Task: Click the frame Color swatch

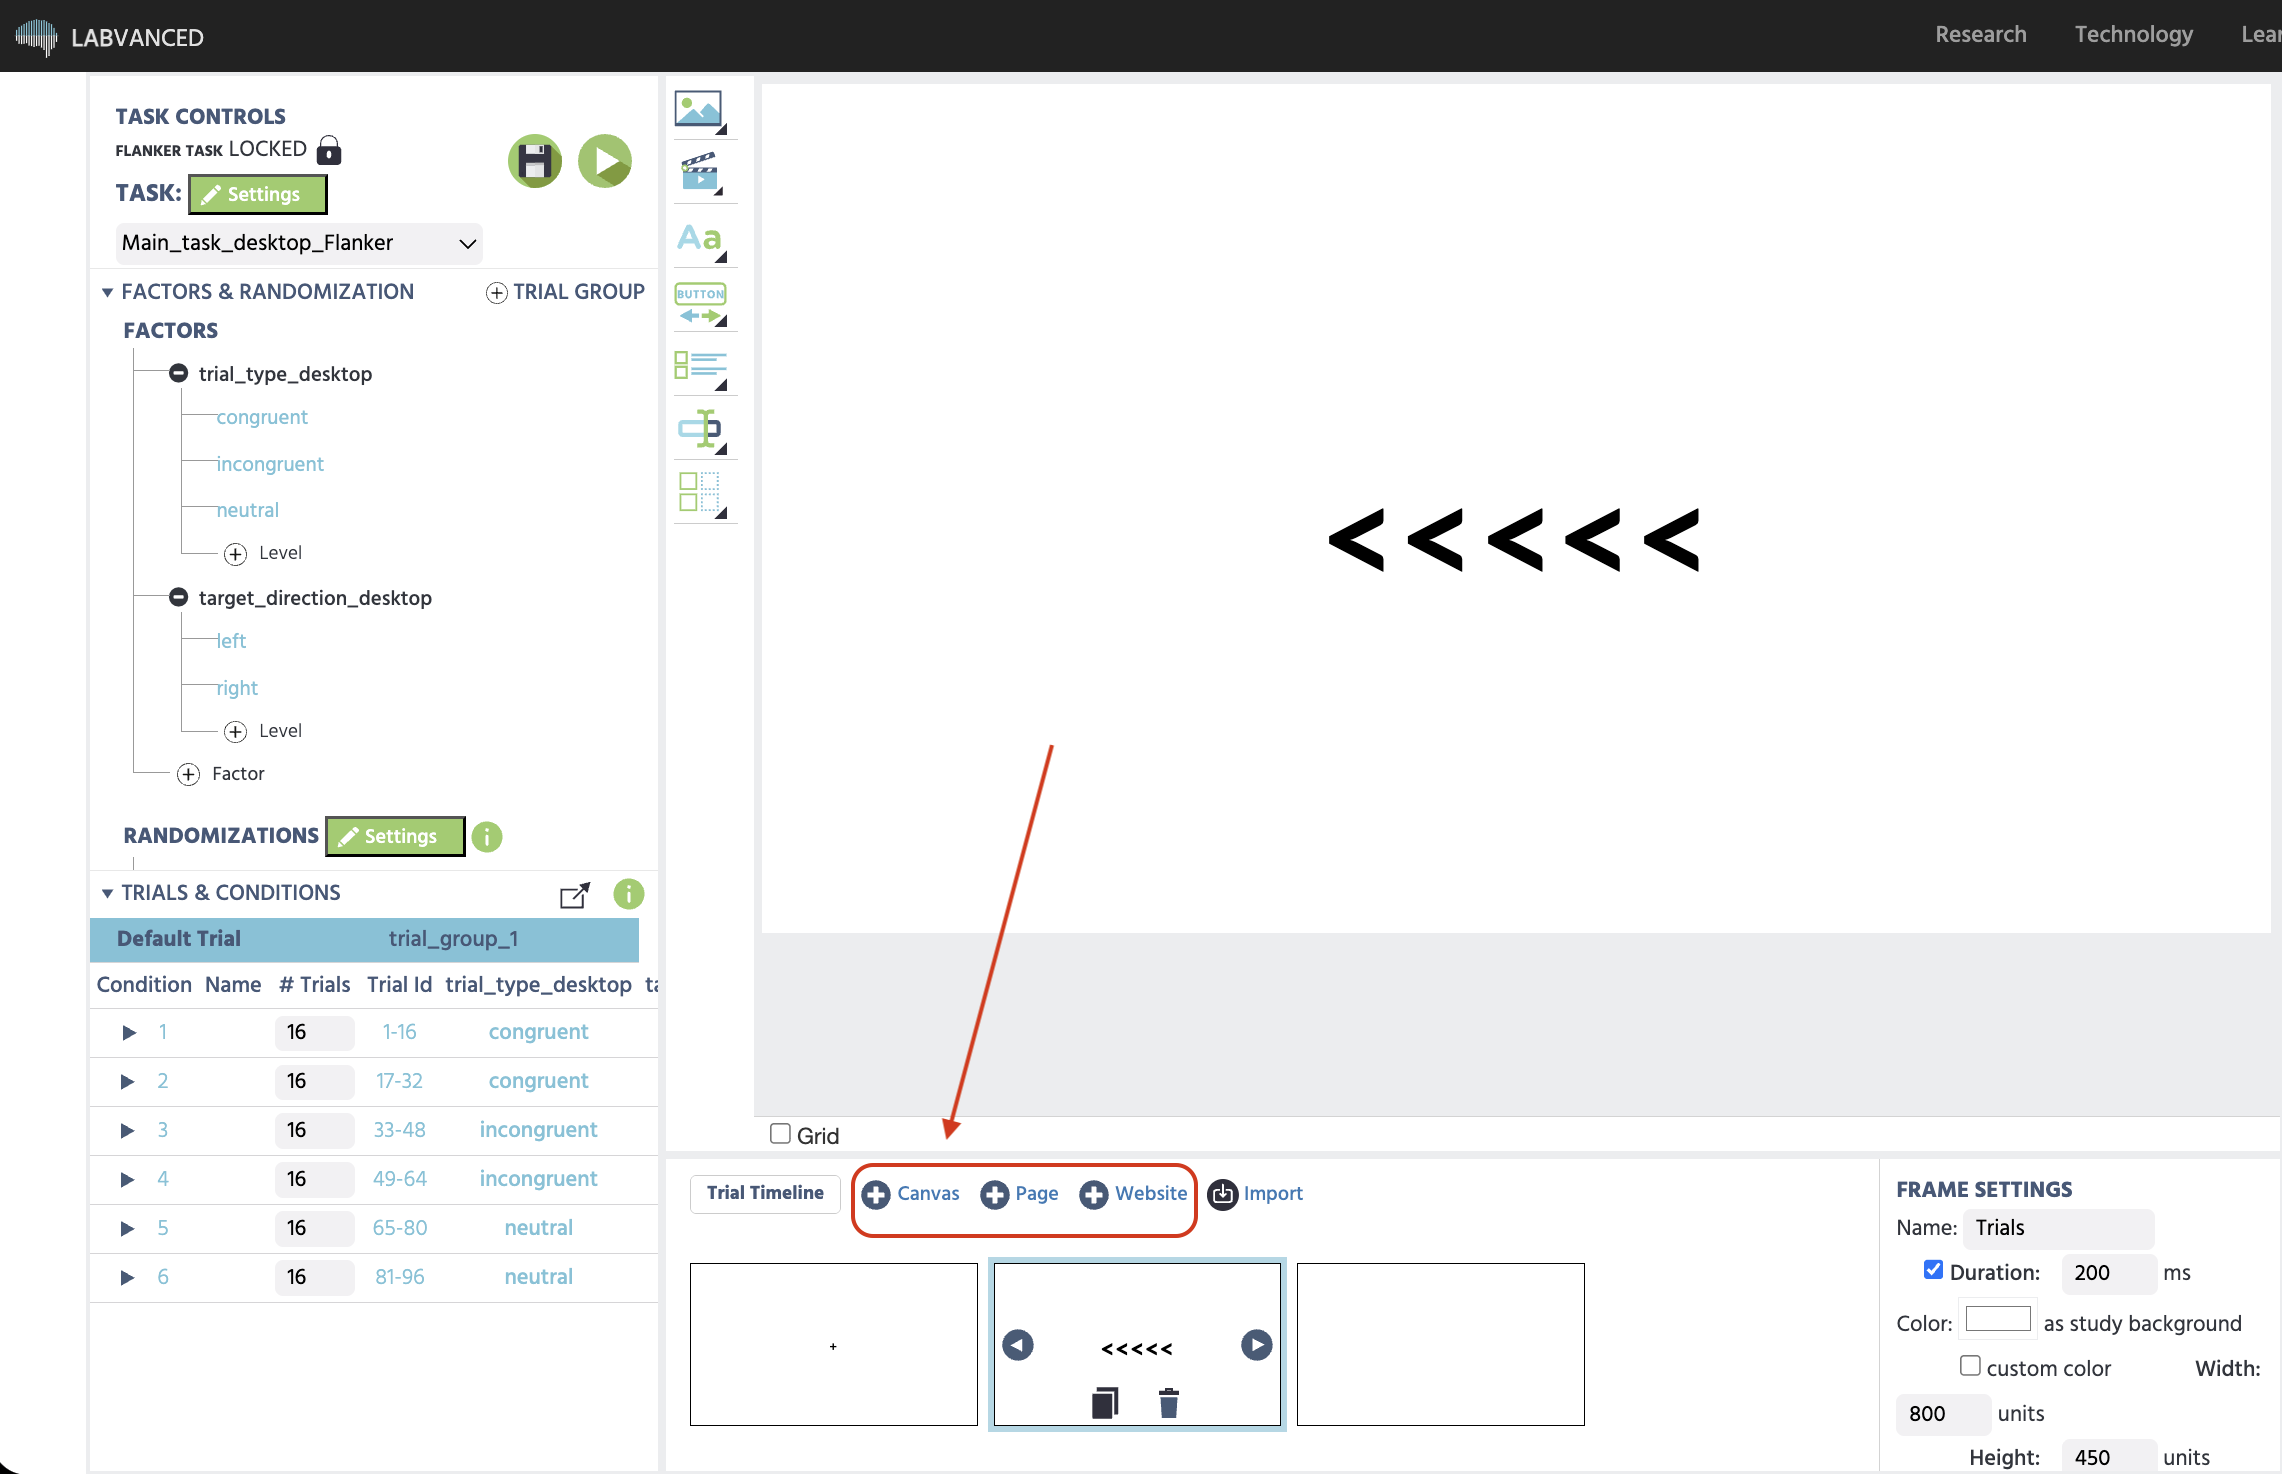Action: pyautogui.click(x=1997, y=1319)
